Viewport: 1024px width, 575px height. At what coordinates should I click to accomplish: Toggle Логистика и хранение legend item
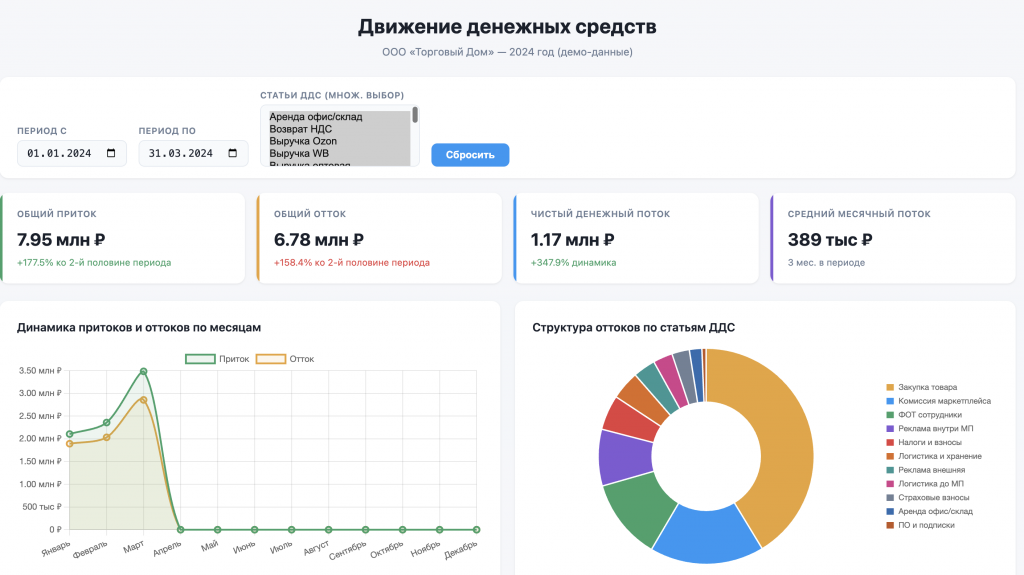click(934, 456)
